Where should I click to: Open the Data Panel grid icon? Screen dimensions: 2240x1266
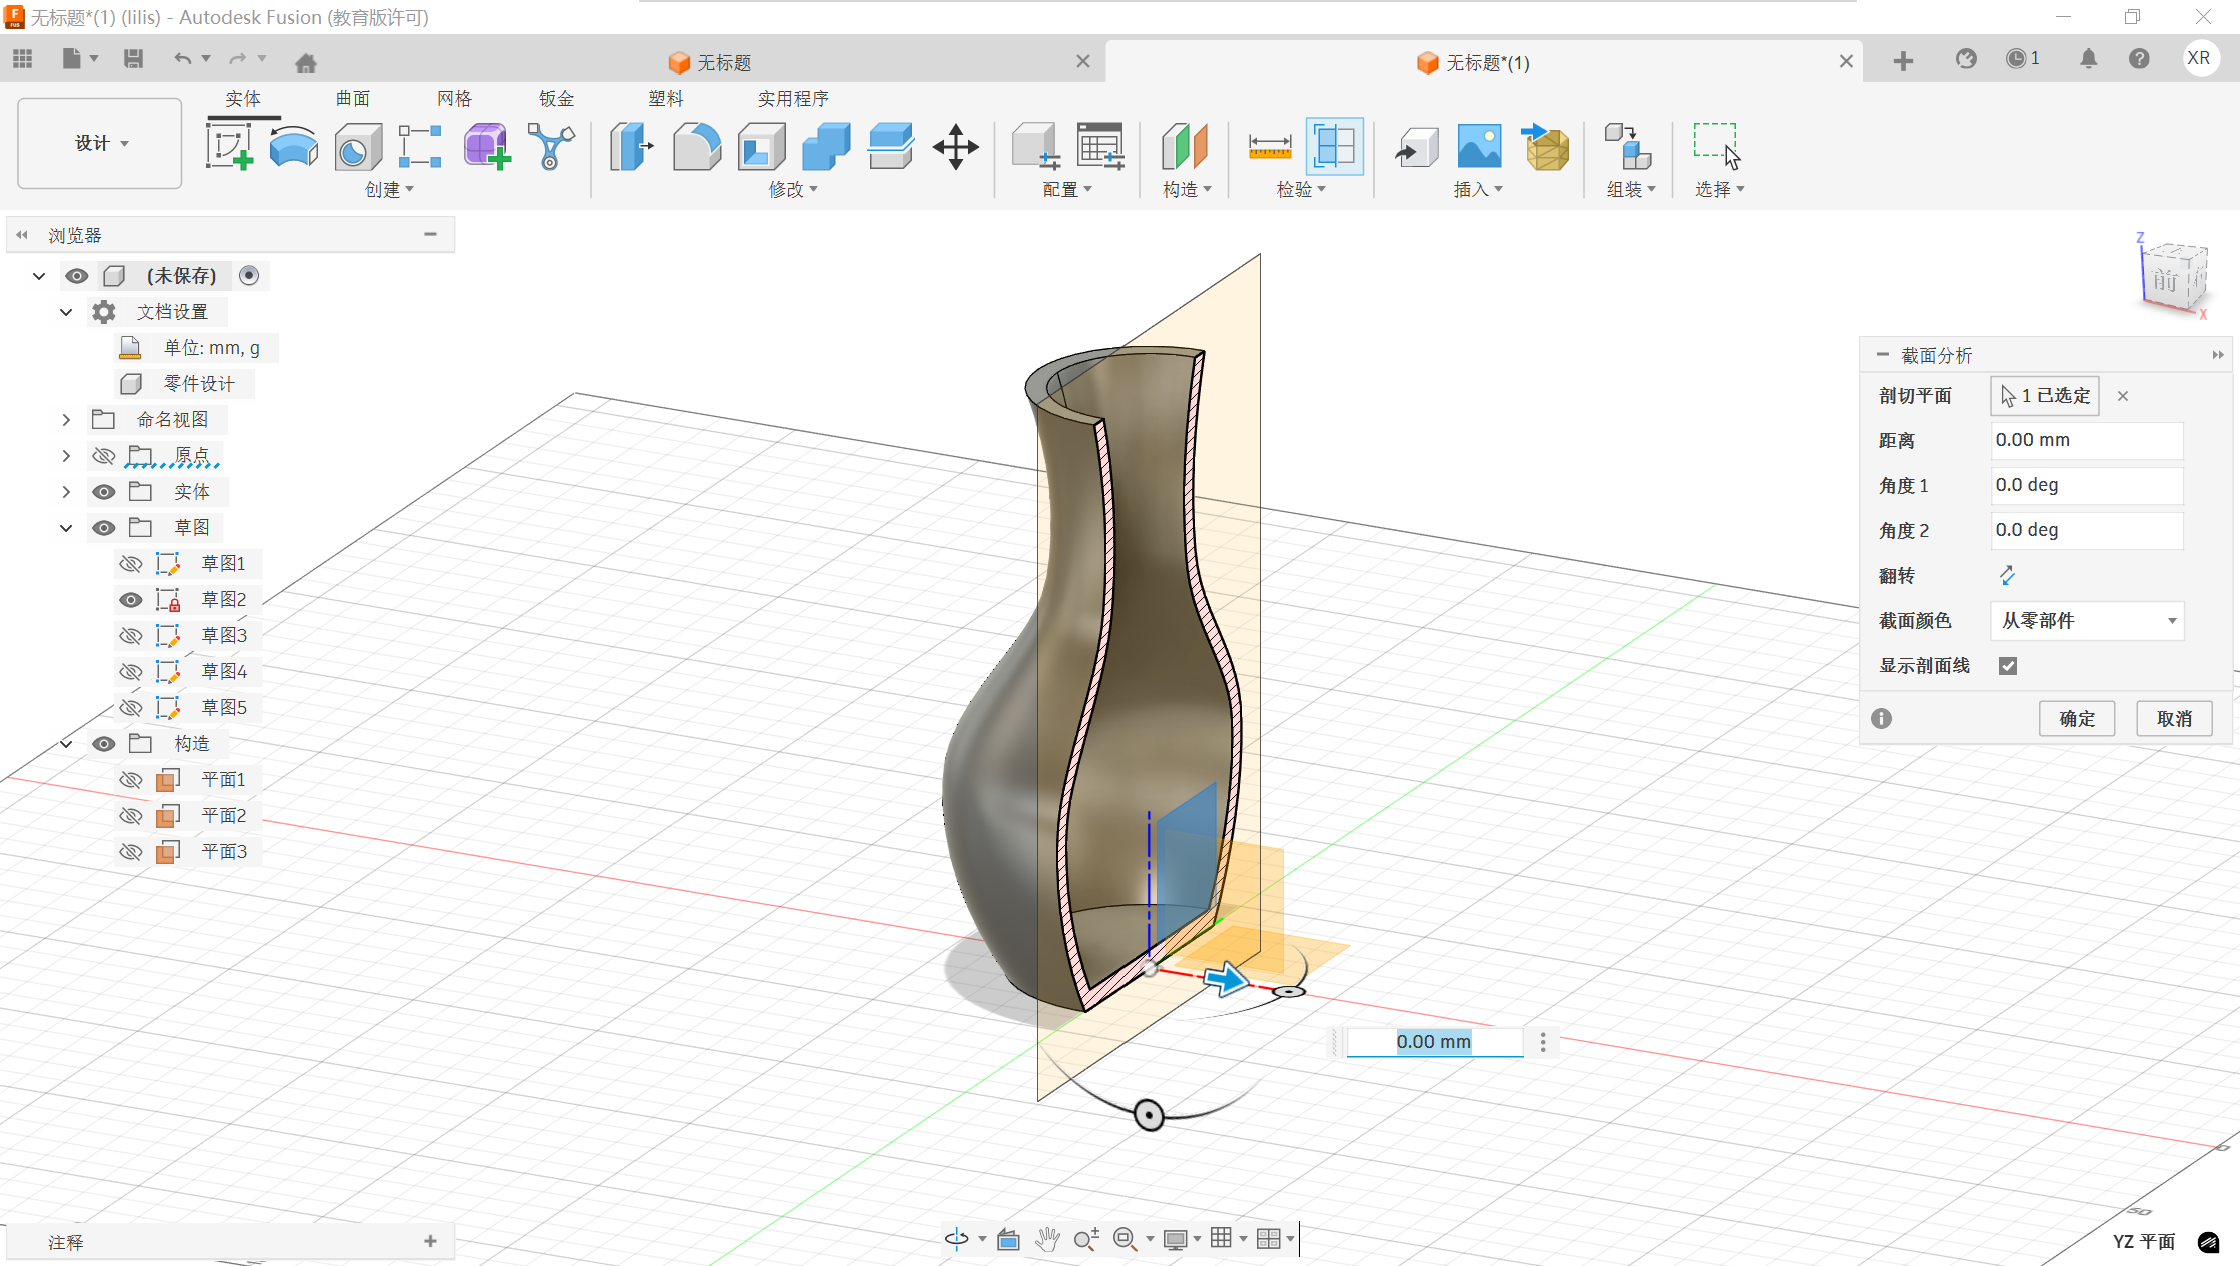pyautogui.click(x=23, y=59)
